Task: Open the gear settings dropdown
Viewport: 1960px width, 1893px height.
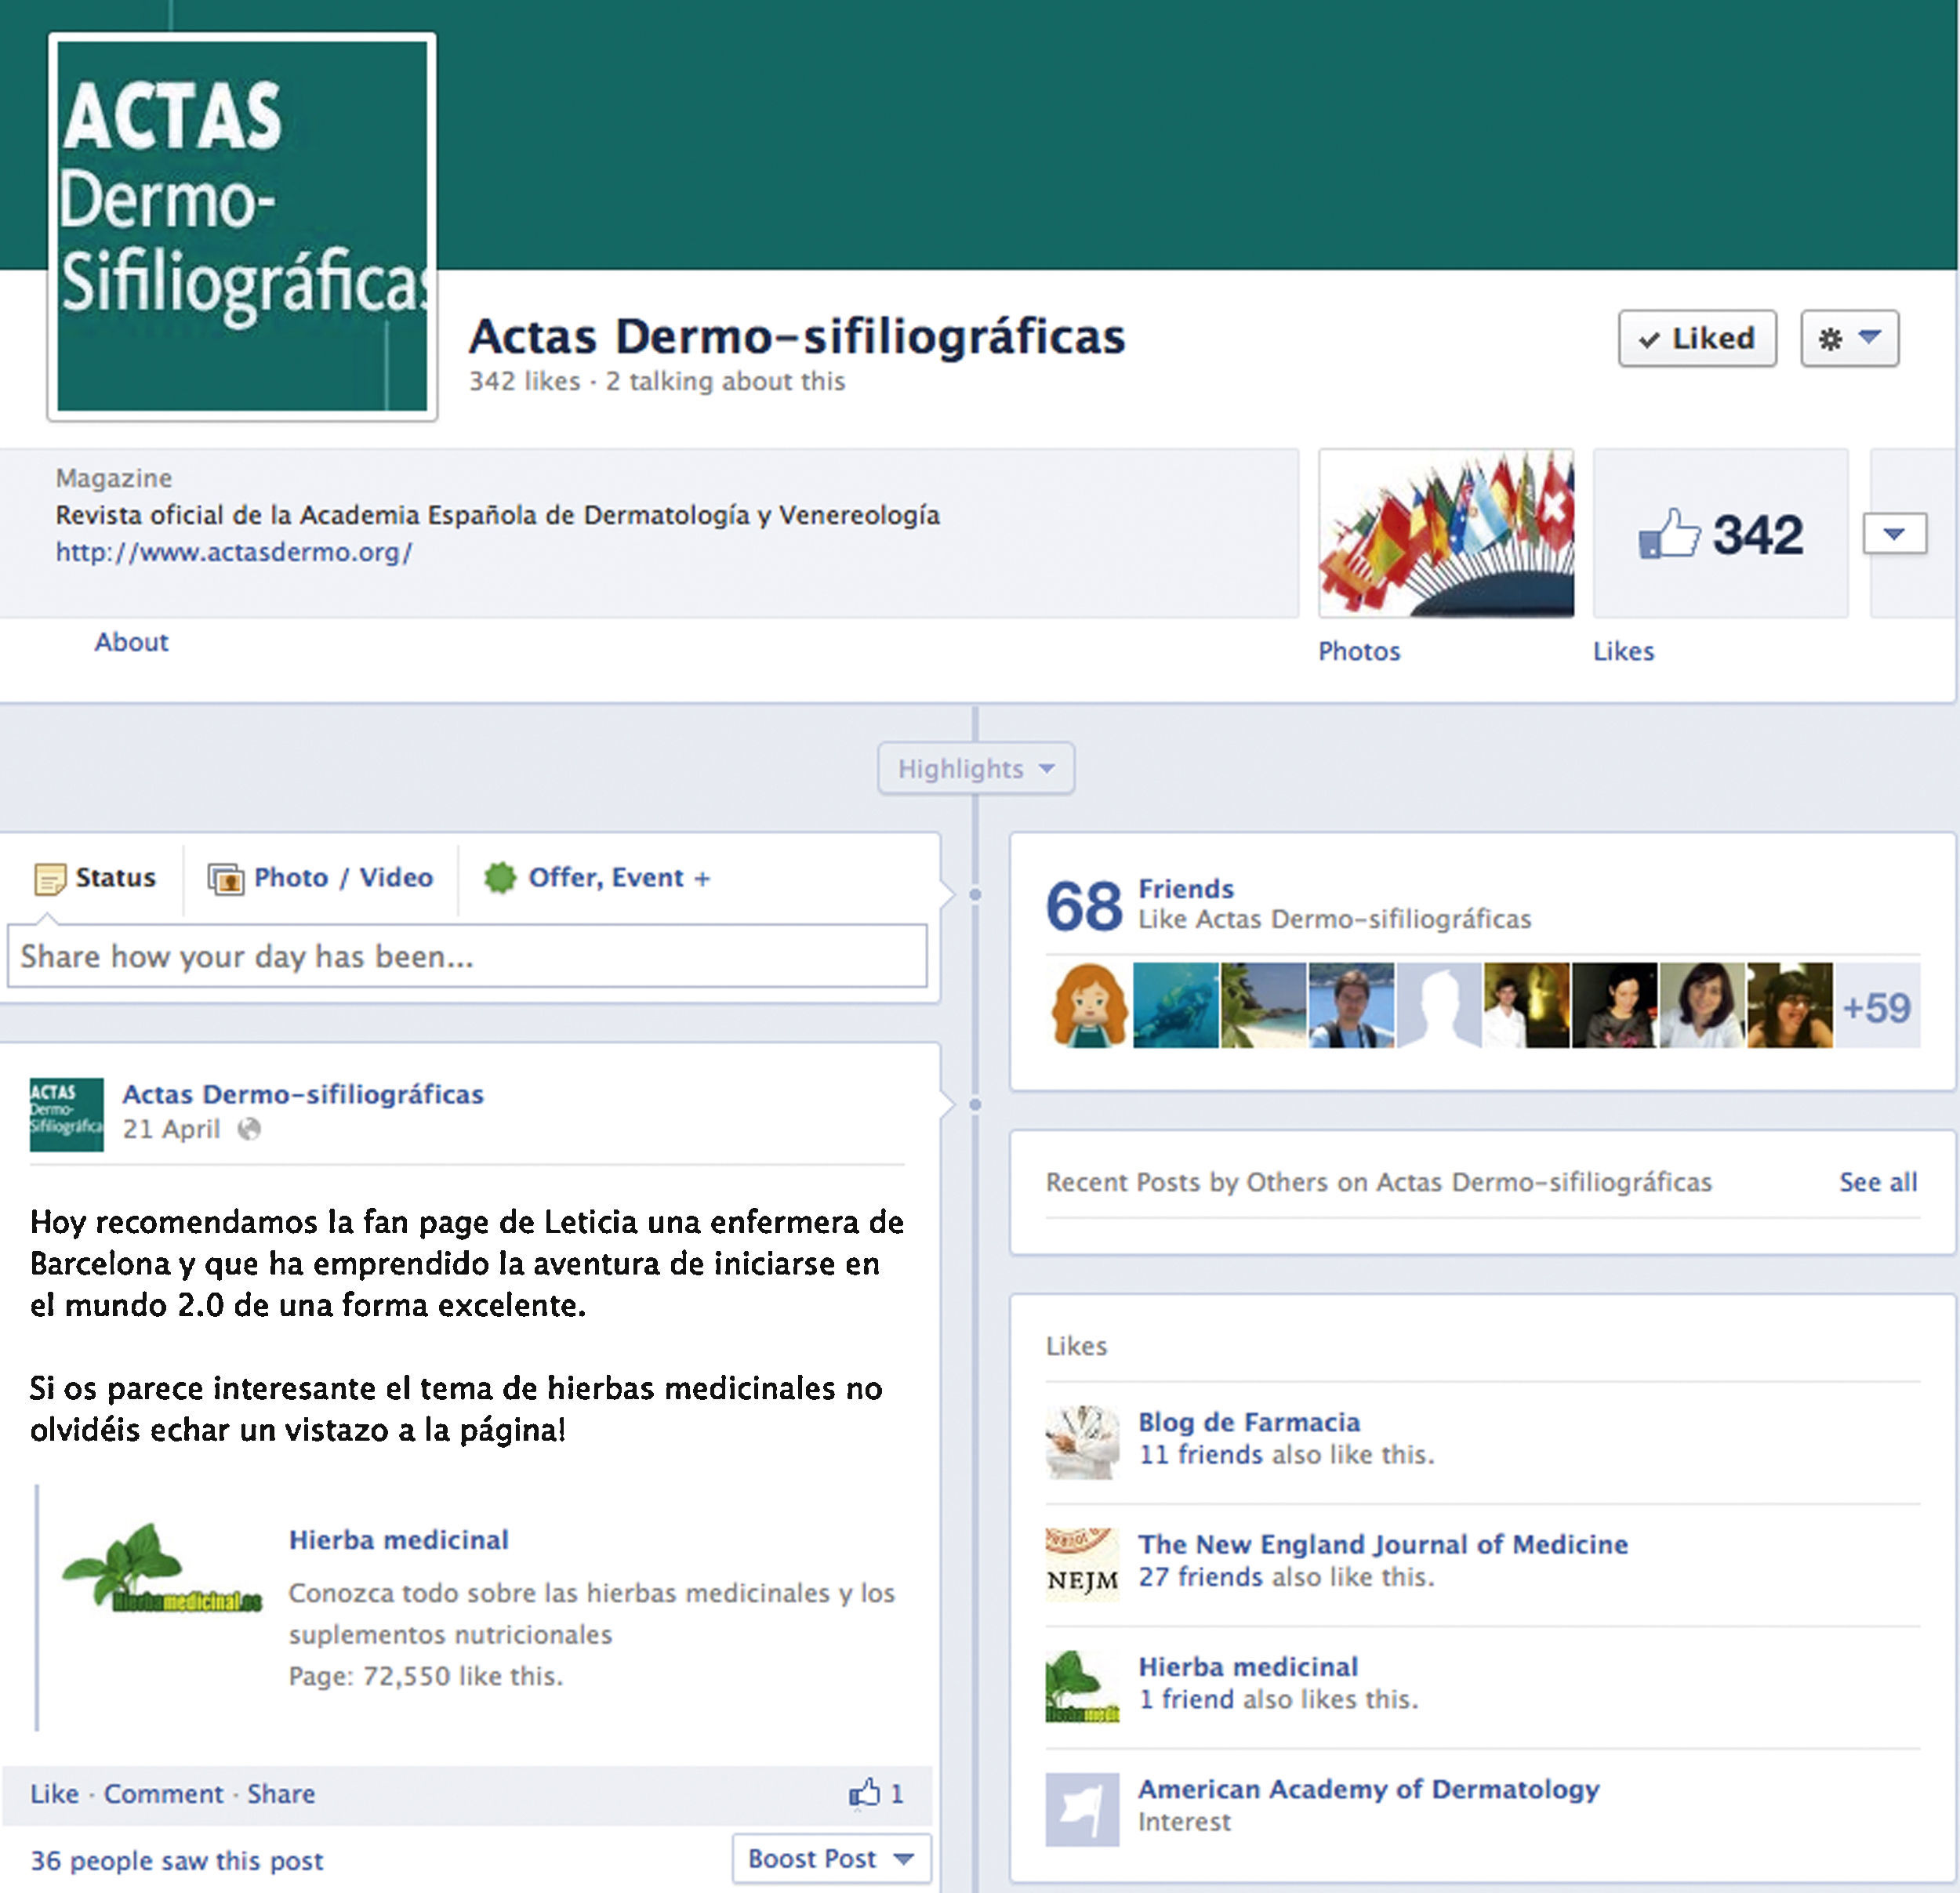Action: 1849,339
